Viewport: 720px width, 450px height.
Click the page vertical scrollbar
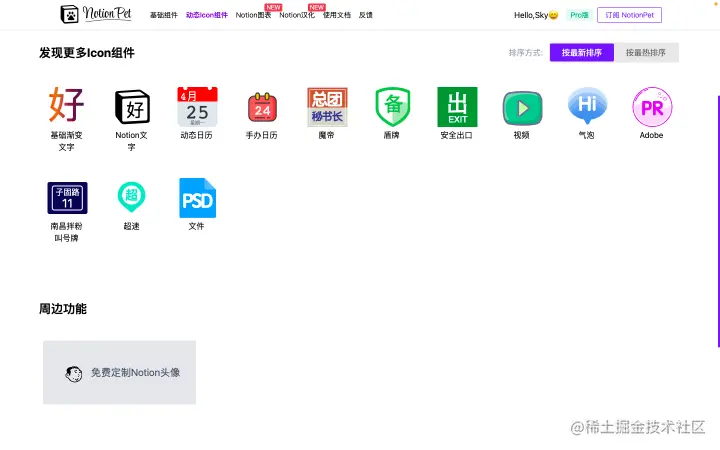click(718, 221)
